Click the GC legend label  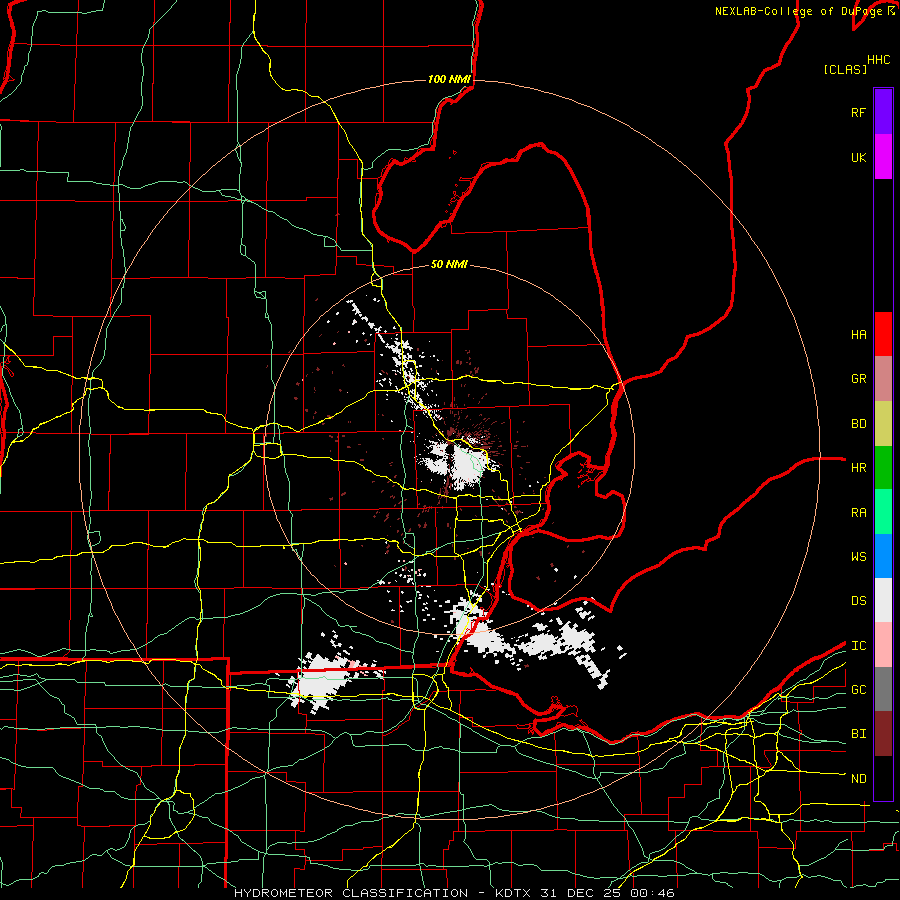[858, 690]
